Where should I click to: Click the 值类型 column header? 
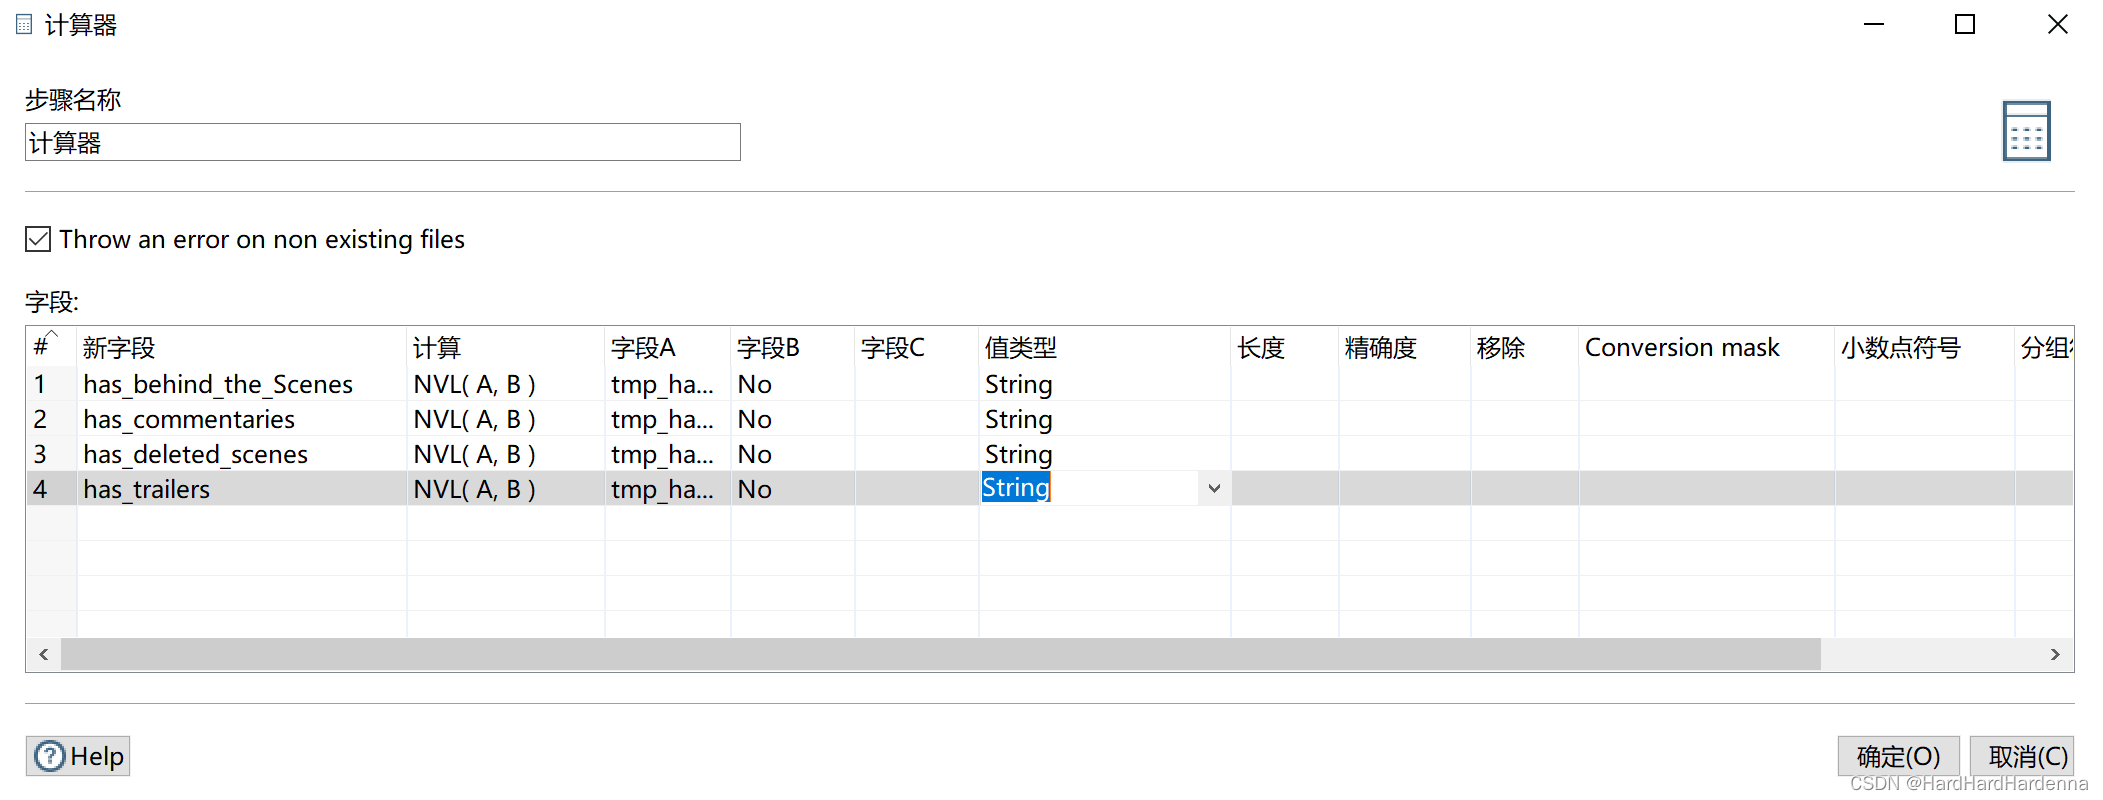point(1105,347)
